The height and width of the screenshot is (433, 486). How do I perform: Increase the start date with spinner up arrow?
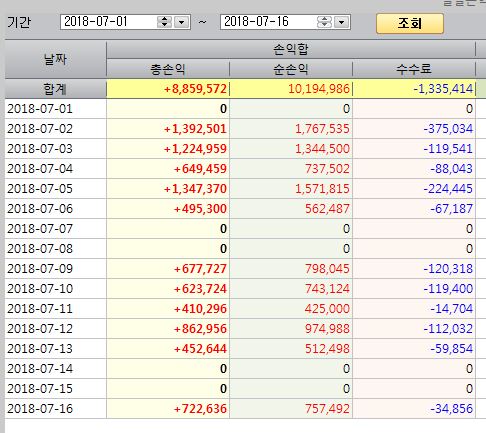point(164,19)
